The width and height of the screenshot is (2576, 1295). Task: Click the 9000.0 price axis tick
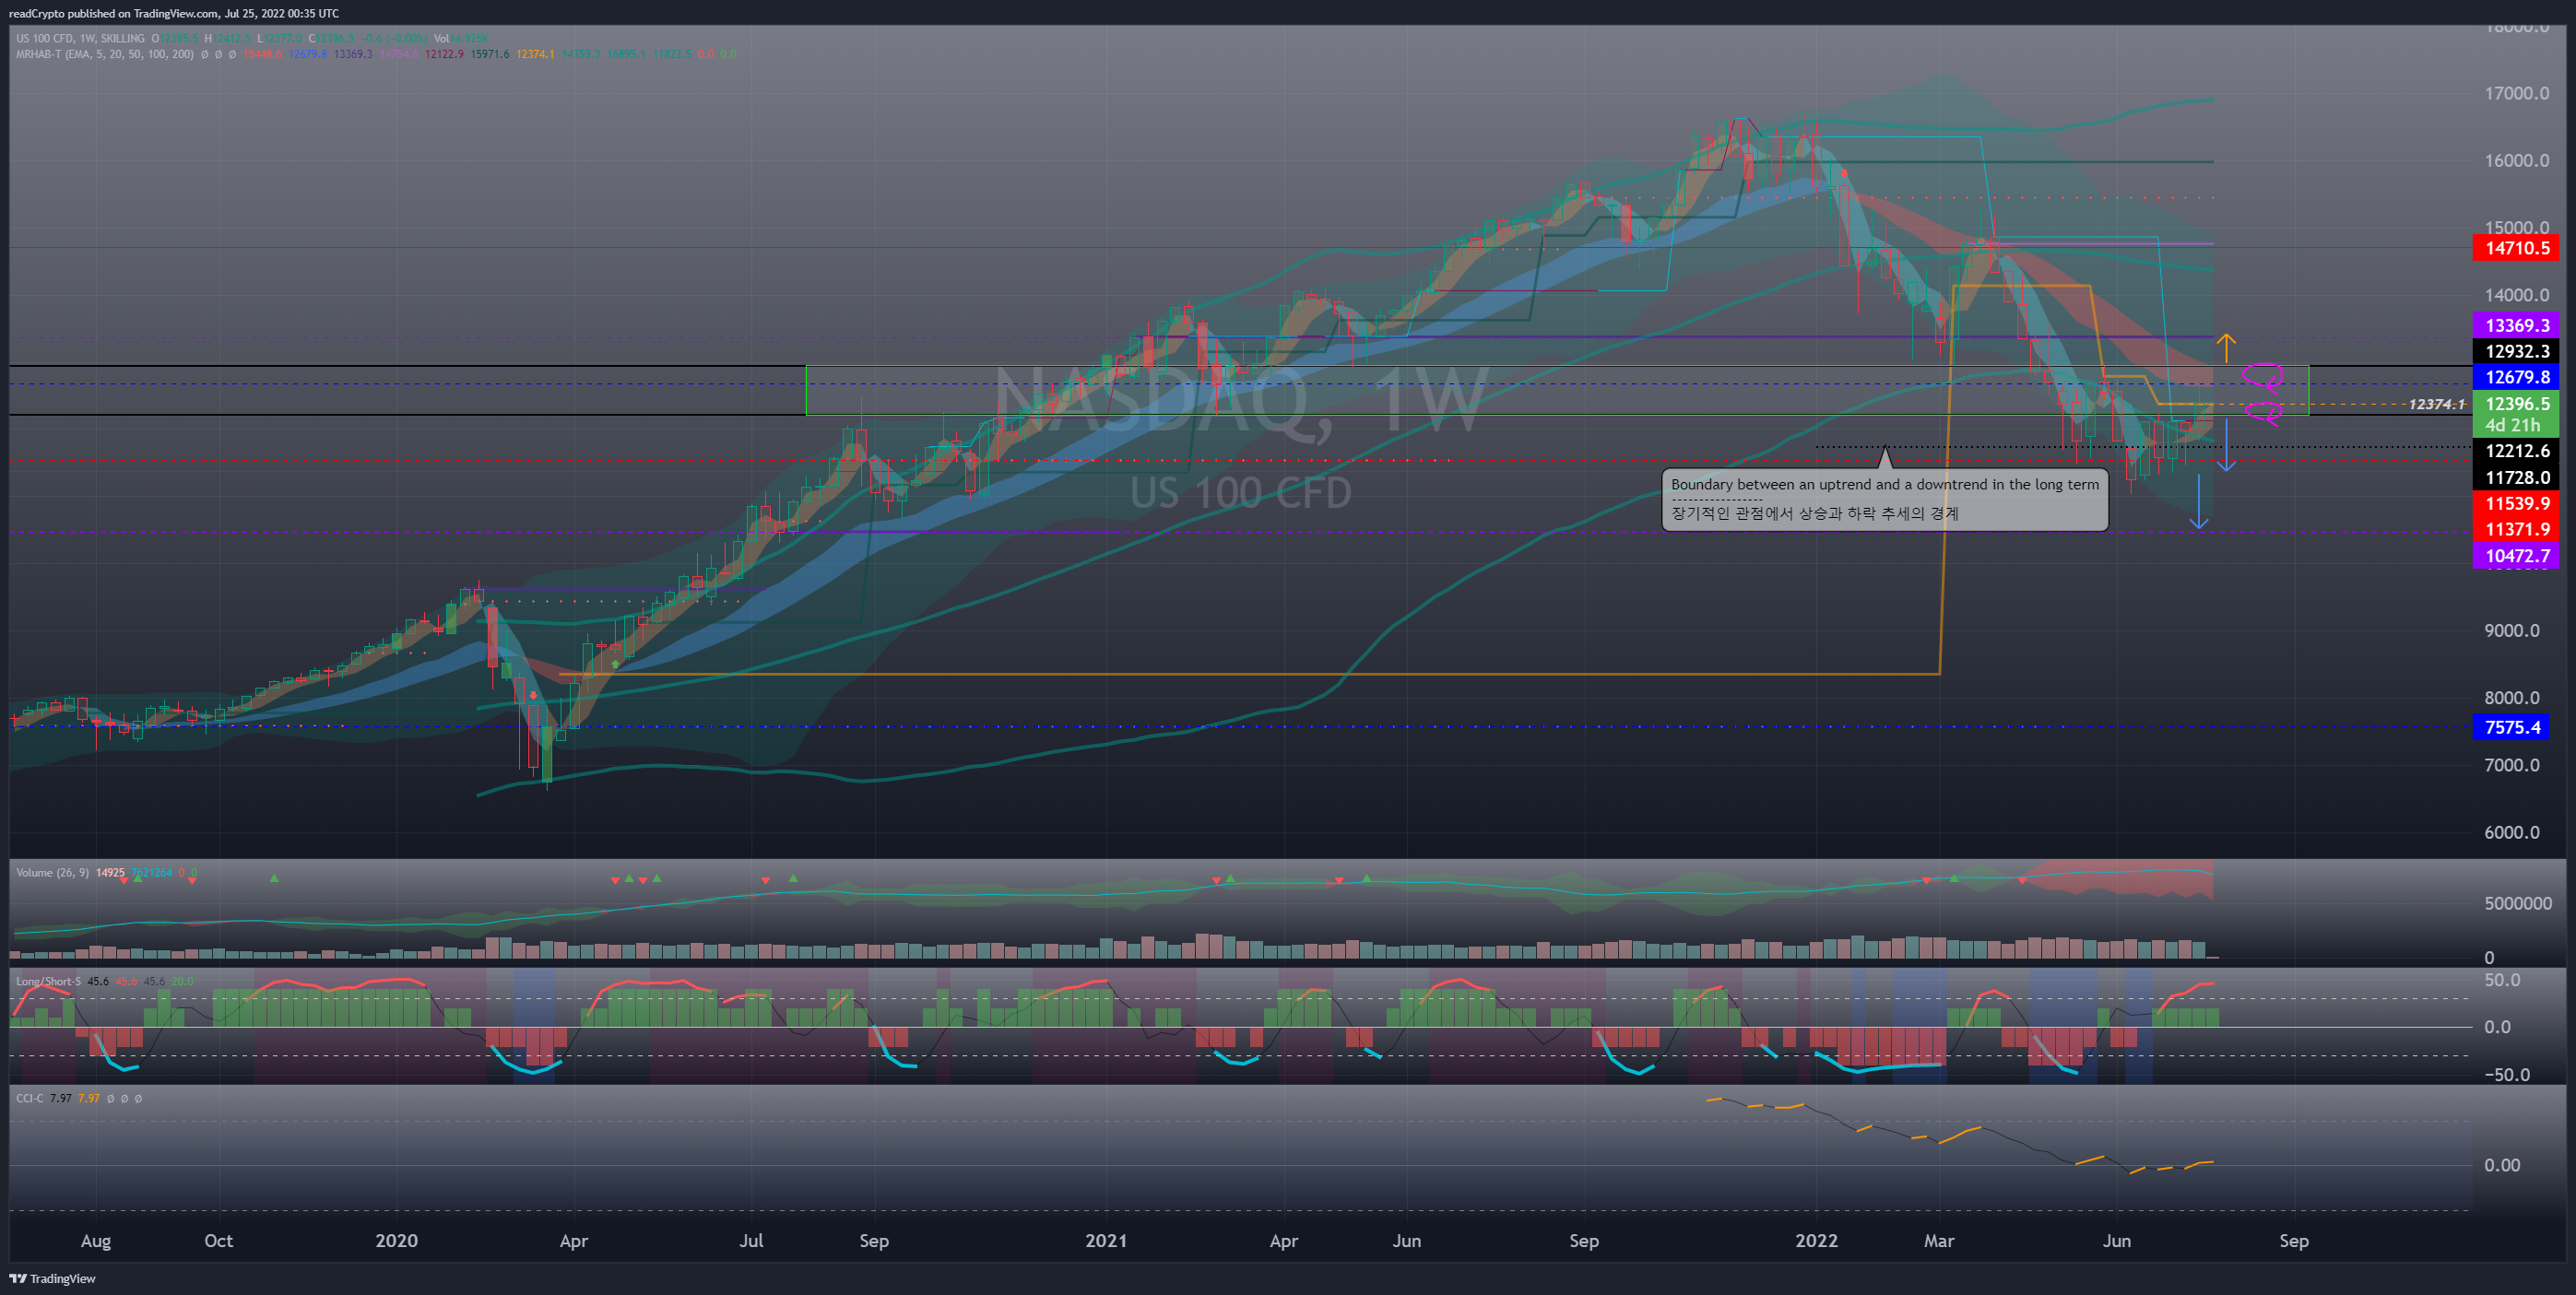pyautogui.click(x=2512, y=630)
